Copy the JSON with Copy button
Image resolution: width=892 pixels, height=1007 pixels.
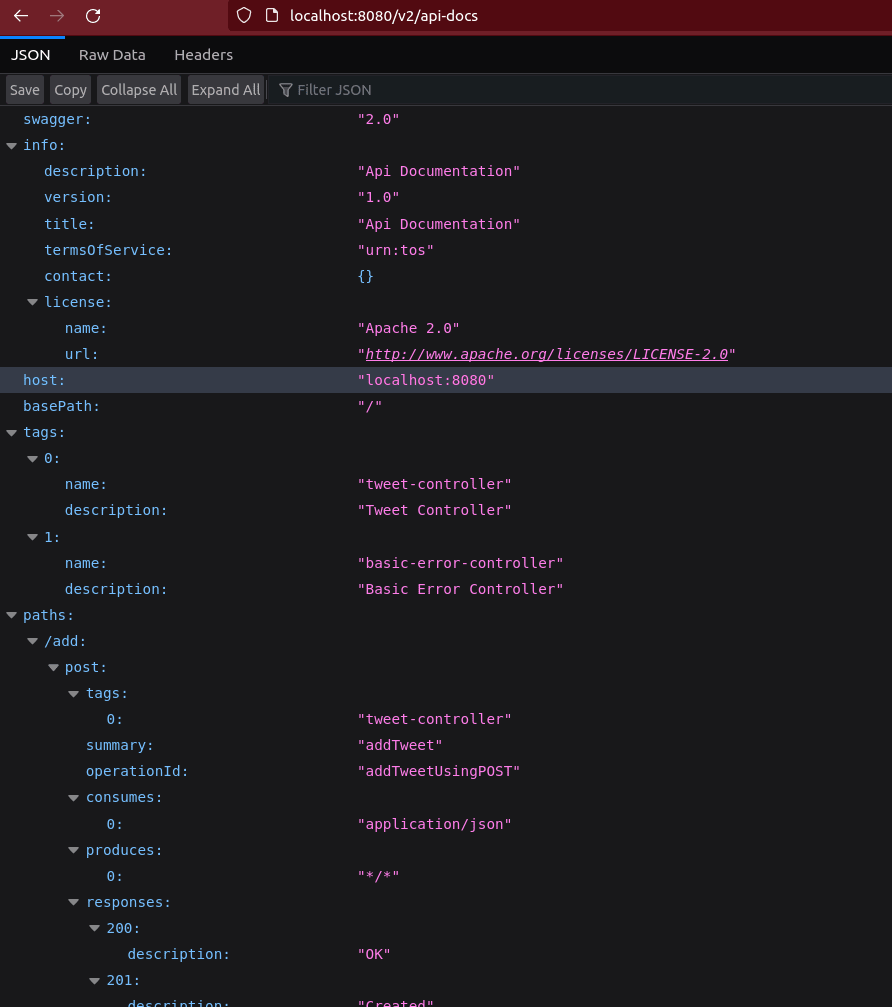[70, 90]
